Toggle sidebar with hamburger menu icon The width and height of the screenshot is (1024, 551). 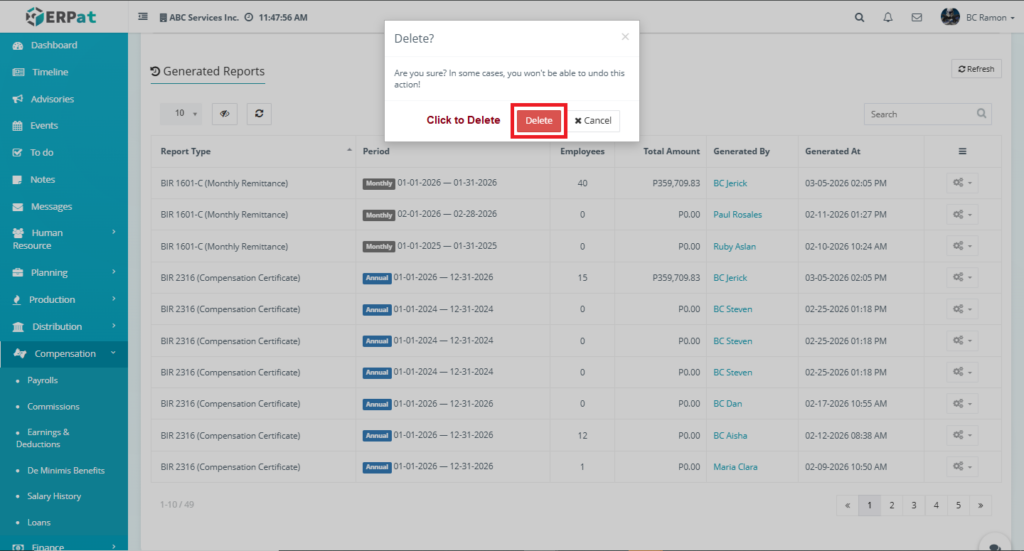click(x=143, y=17)
